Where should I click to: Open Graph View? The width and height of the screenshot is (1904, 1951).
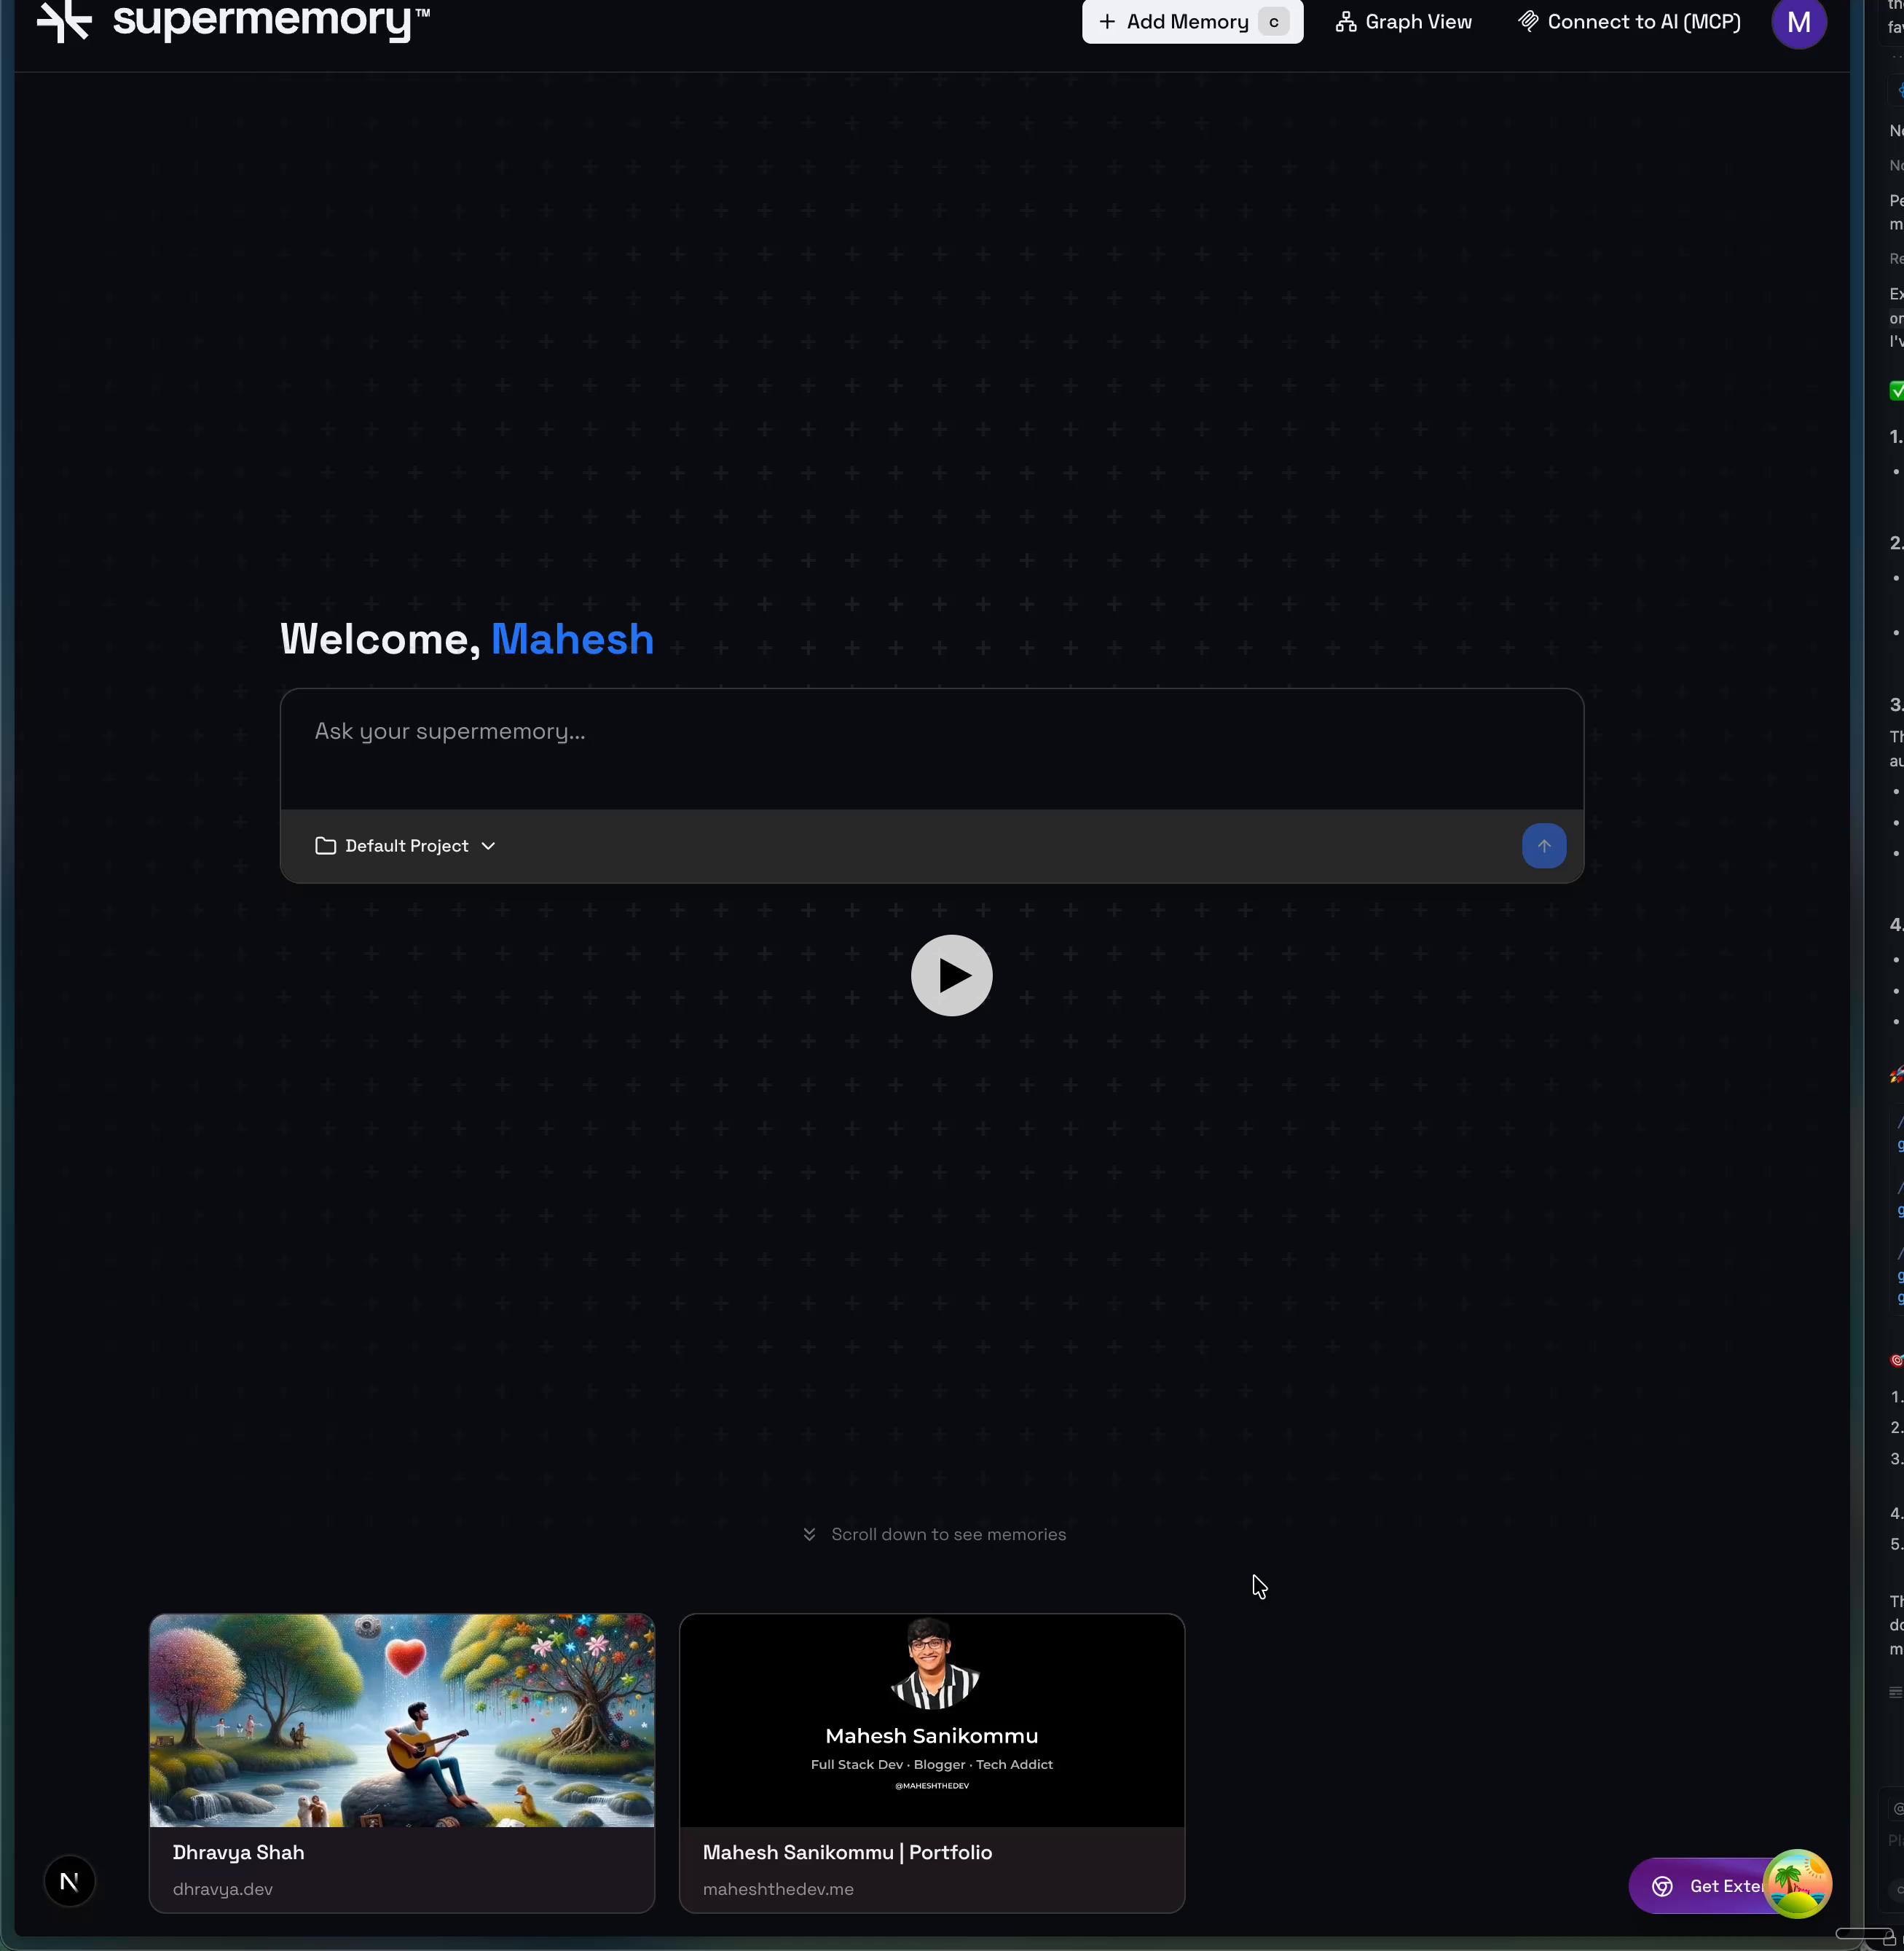1403,22
